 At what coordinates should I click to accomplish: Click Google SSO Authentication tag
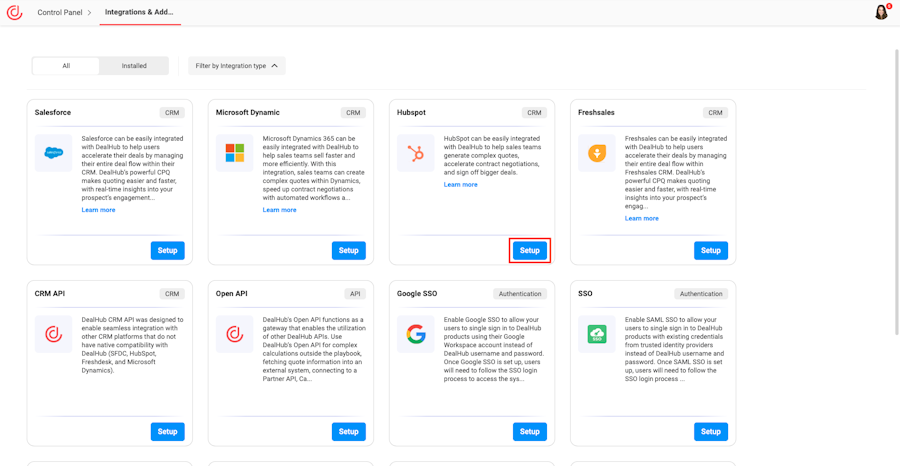(520, 294)
